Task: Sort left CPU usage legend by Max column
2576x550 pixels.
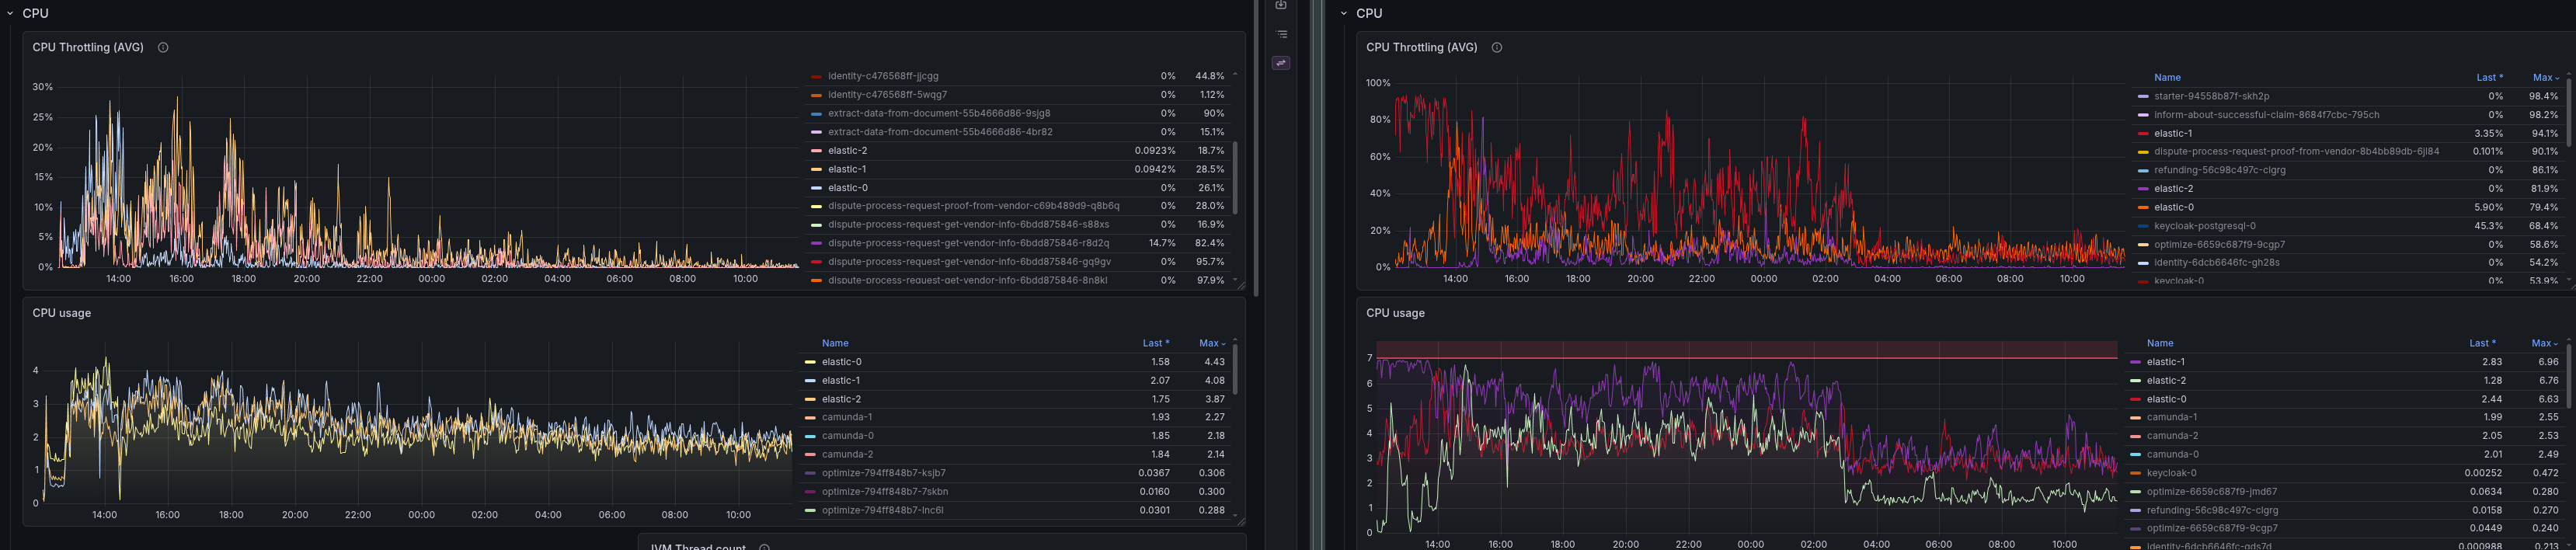Action: click(x=1212, y=343)
